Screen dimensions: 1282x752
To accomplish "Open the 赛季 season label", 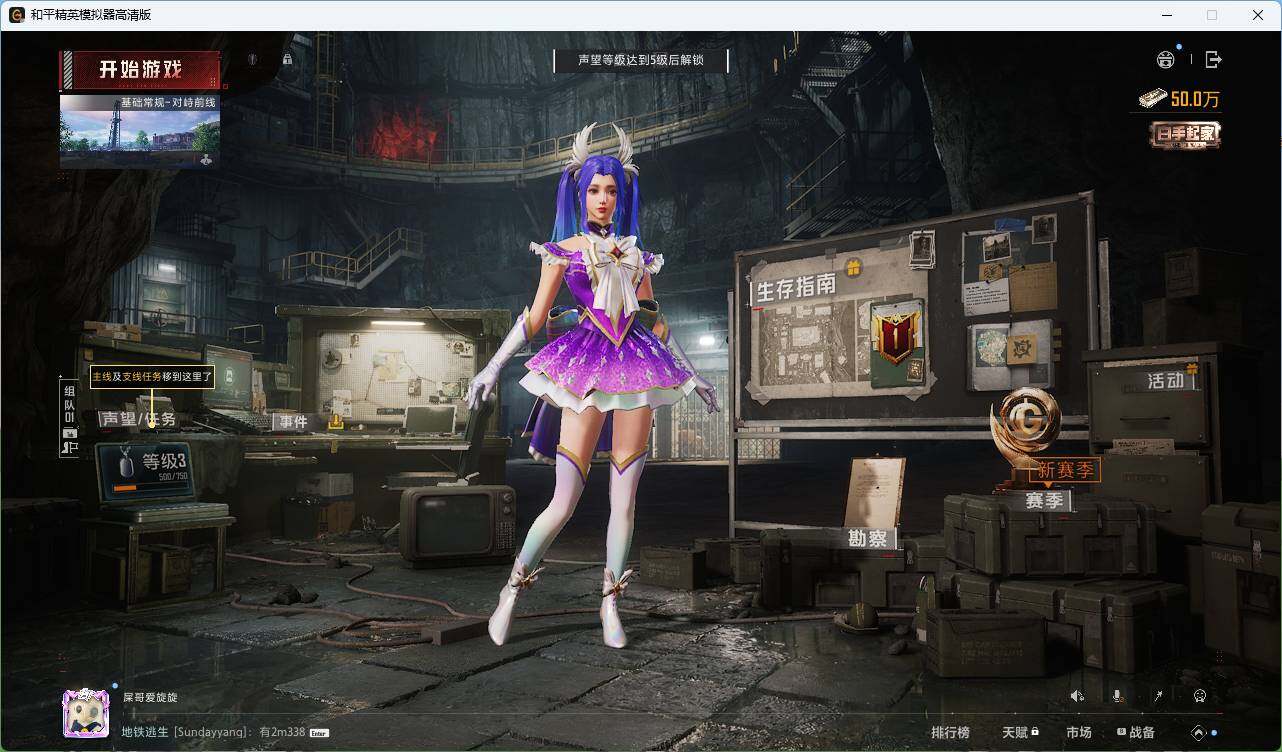I will pos(1044,500).
